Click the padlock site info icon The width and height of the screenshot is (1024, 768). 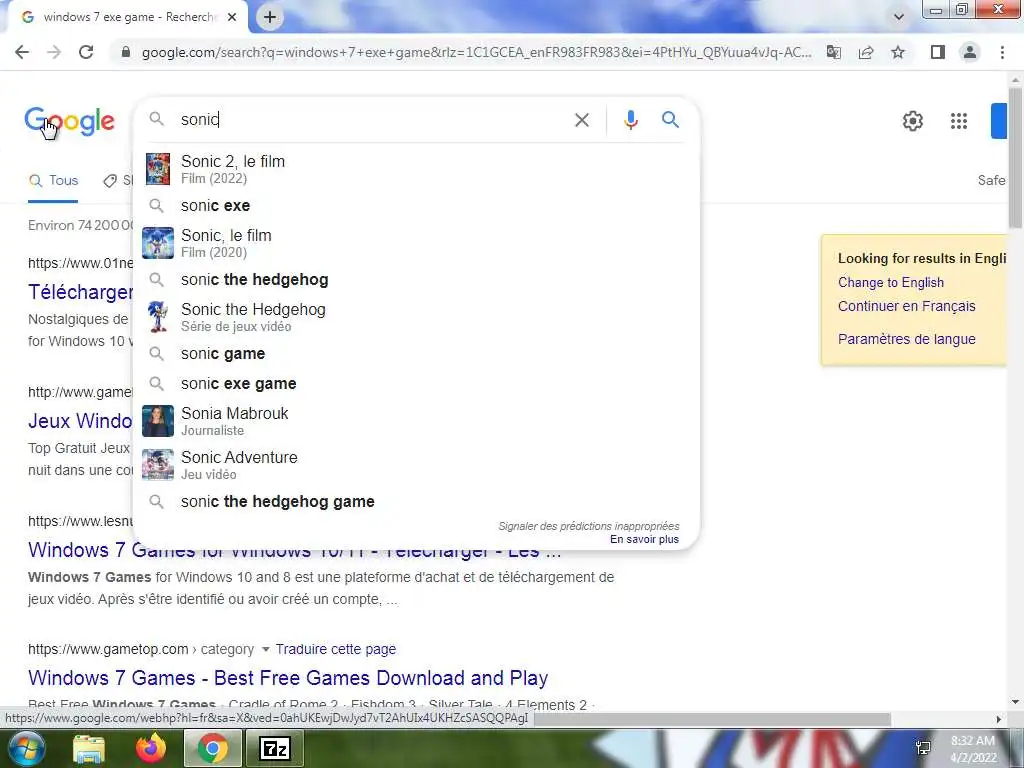126,52
